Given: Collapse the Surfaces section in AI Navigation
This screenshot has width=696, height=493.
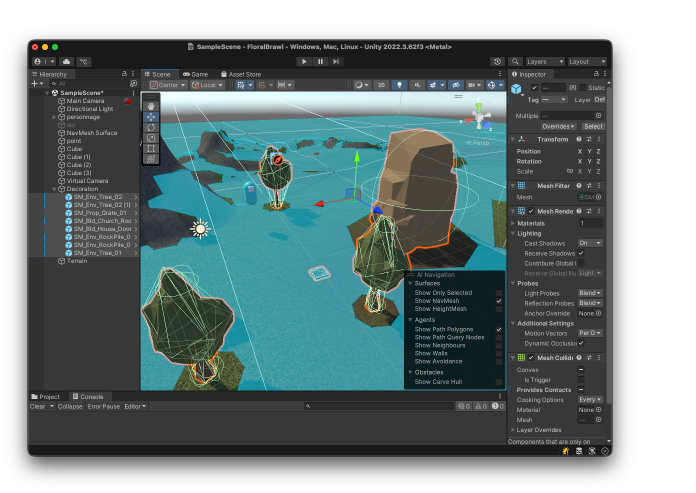Looking at the screenshot, I should coord(410,283).
